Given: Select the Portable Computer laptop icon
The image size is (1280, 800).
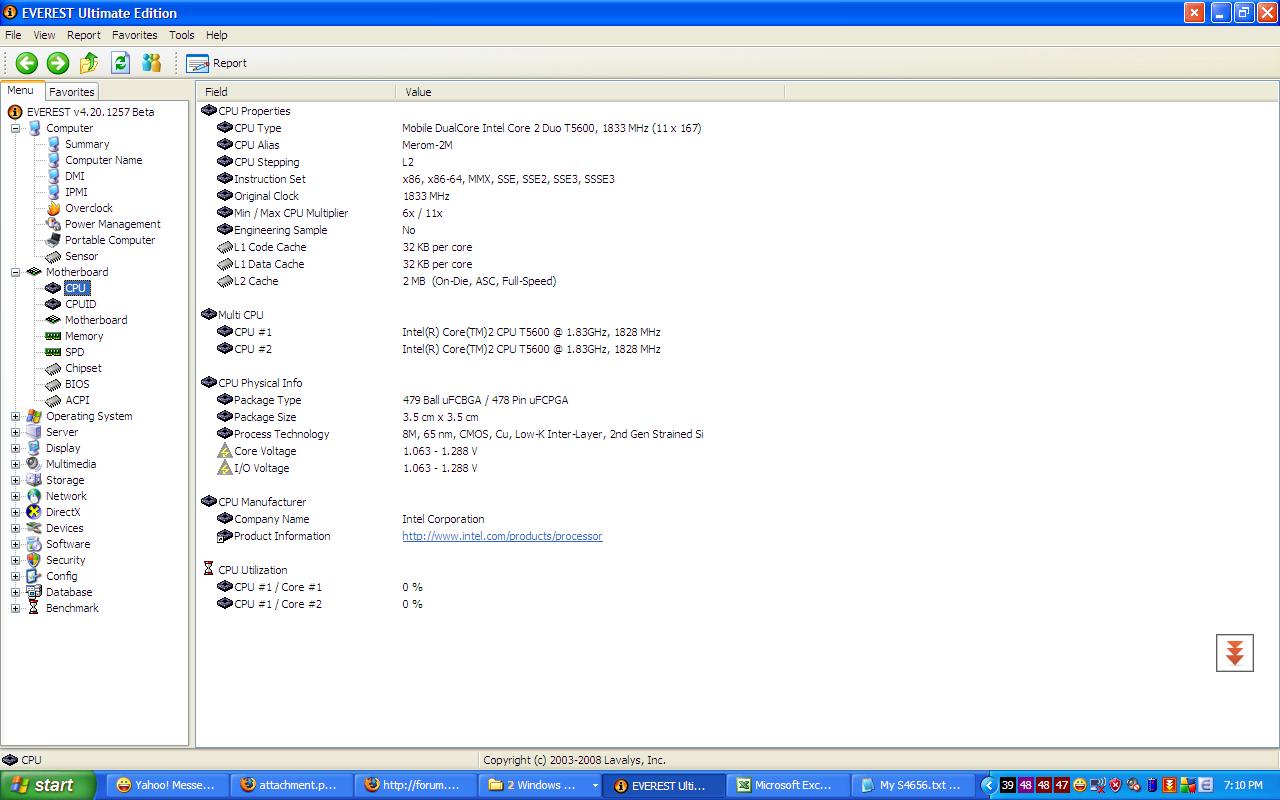Looking at the screenshot, I should pos(54,240).
